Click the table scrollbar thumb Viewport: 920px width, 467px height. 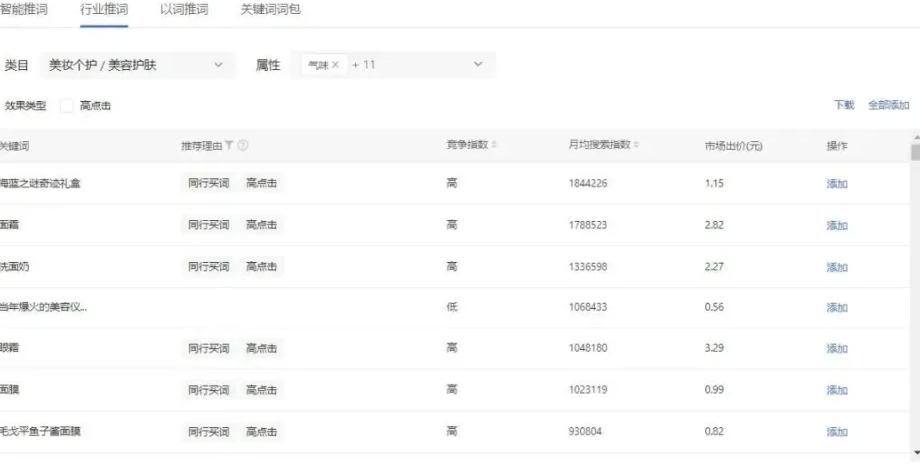(915, 151)
